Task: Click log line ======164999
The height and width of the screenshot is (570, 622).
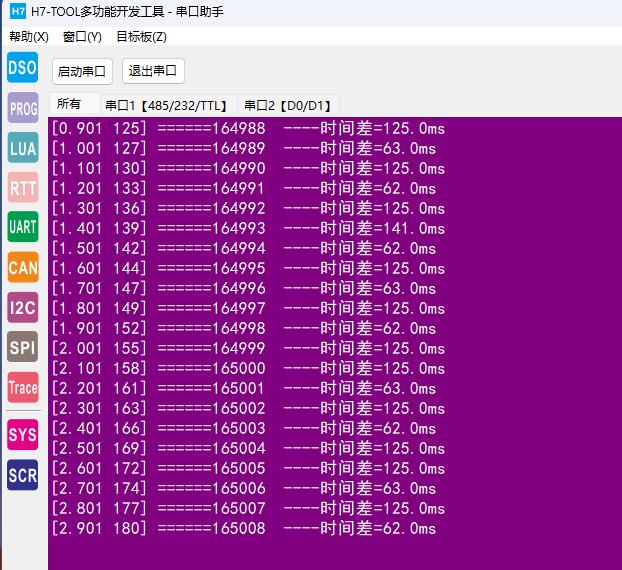Action: point(248,348)
